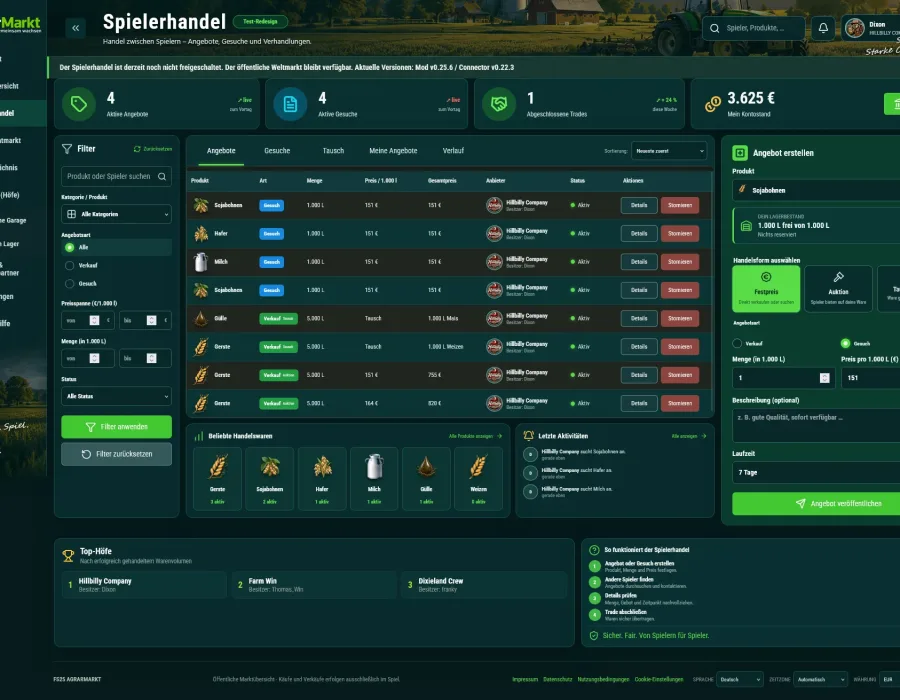Select the Gesuch radio in the Filter panel
This screenshot has height=700, width=900.
pyautogui.click(x=69, y=283)
